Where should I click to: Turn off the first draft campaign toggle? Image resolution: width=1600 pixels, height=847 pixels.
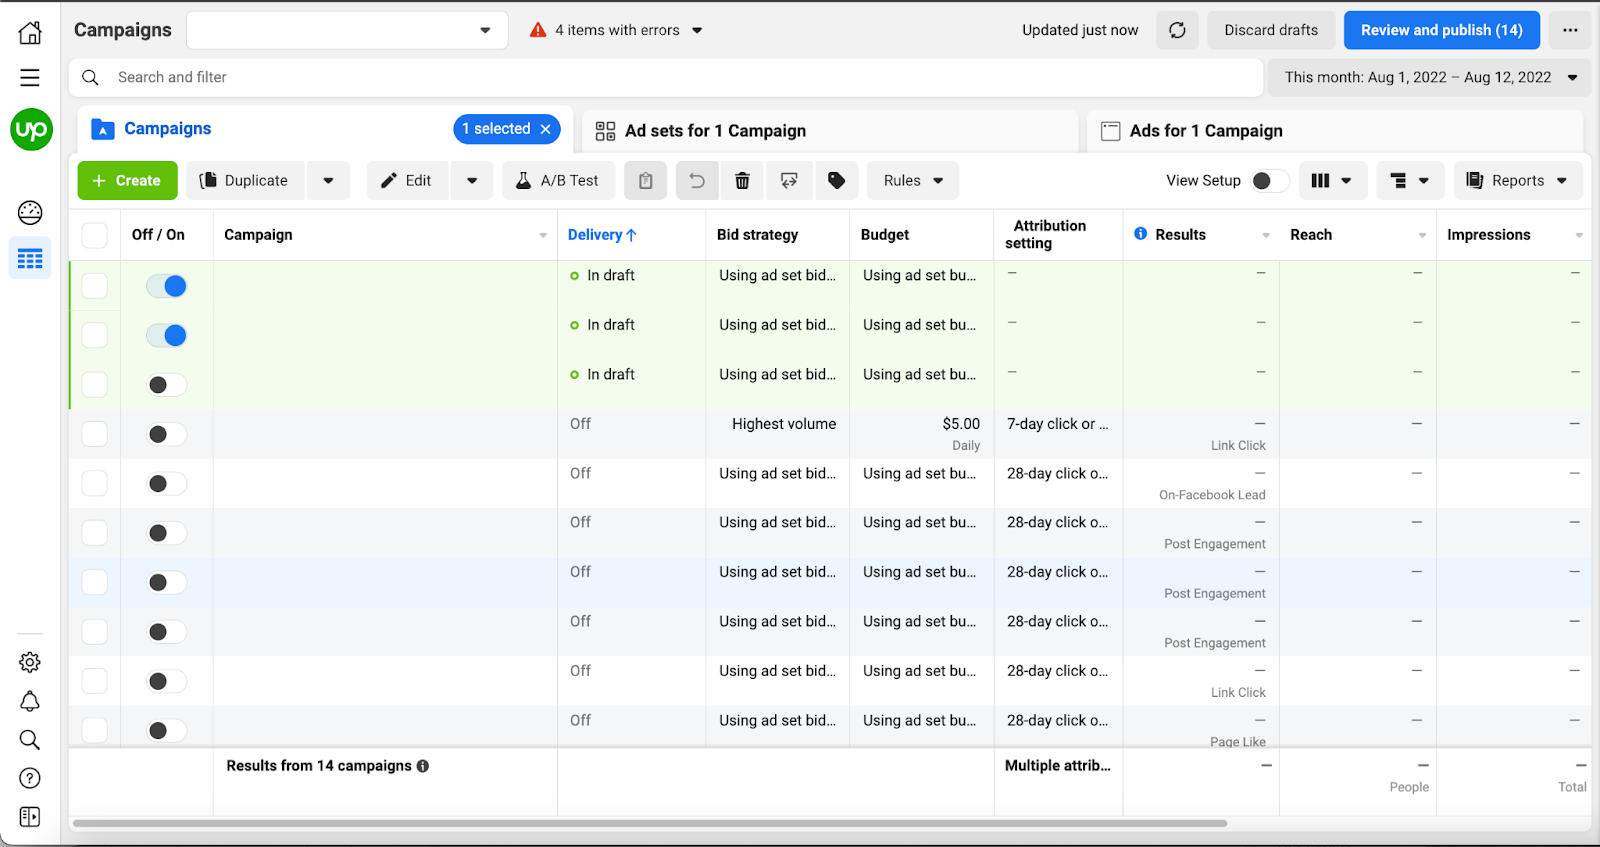pyautogui.click(x=167, y=286)
